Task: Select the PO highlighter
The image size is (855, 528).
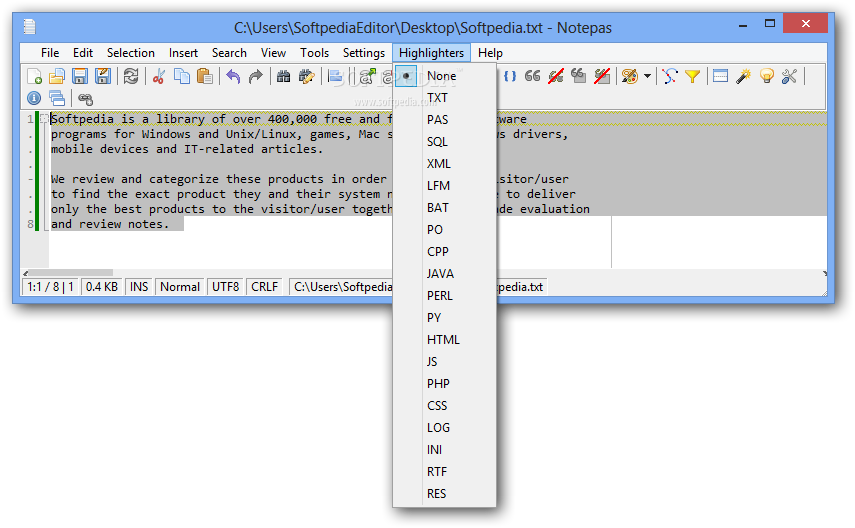Action: 444,230
